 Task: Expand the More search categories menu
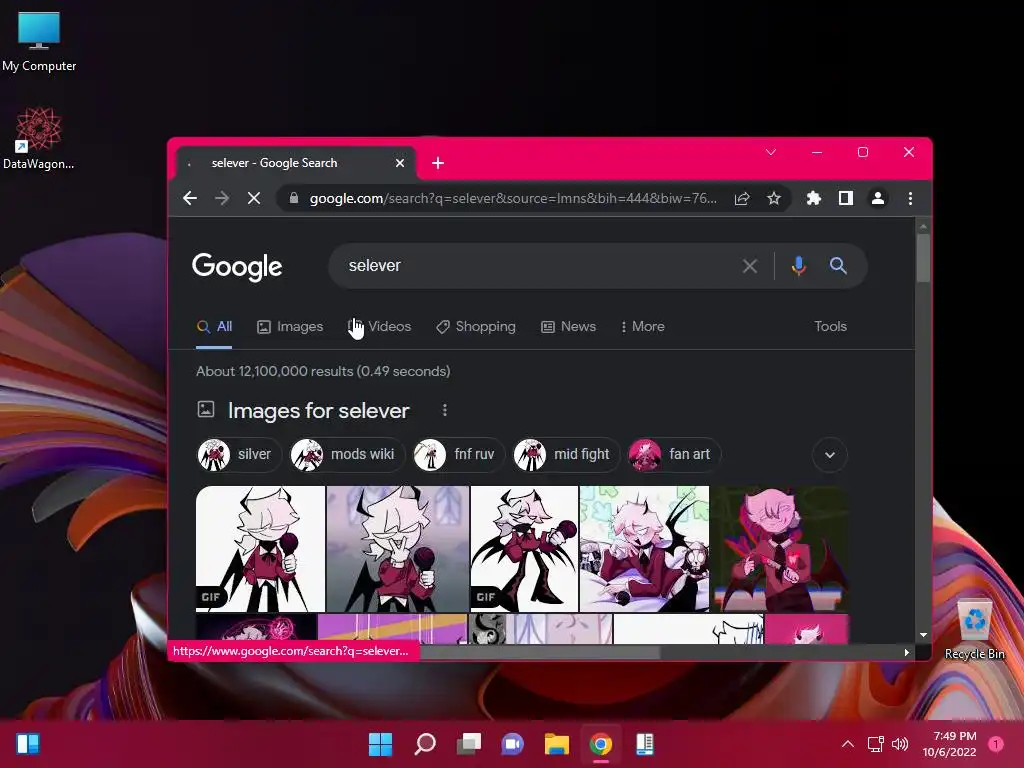[642, 327]
